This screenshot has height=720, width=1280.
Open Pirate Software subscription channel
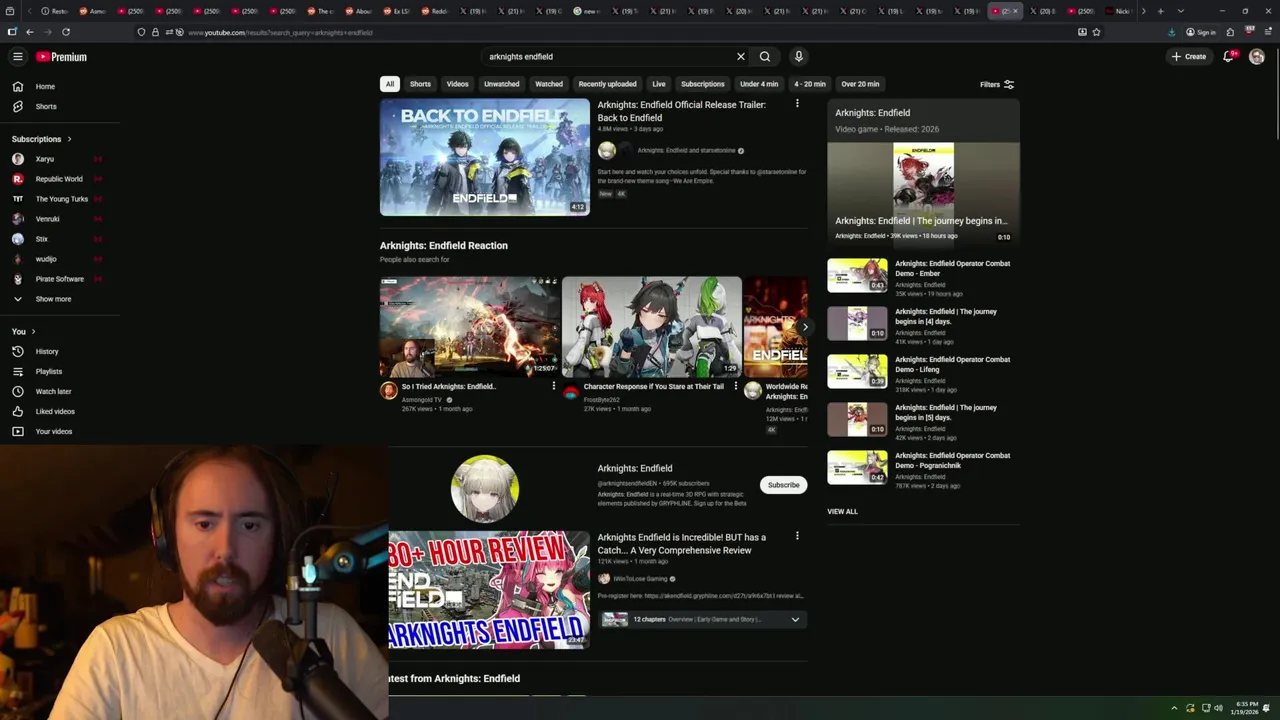[x=60, y=279]
